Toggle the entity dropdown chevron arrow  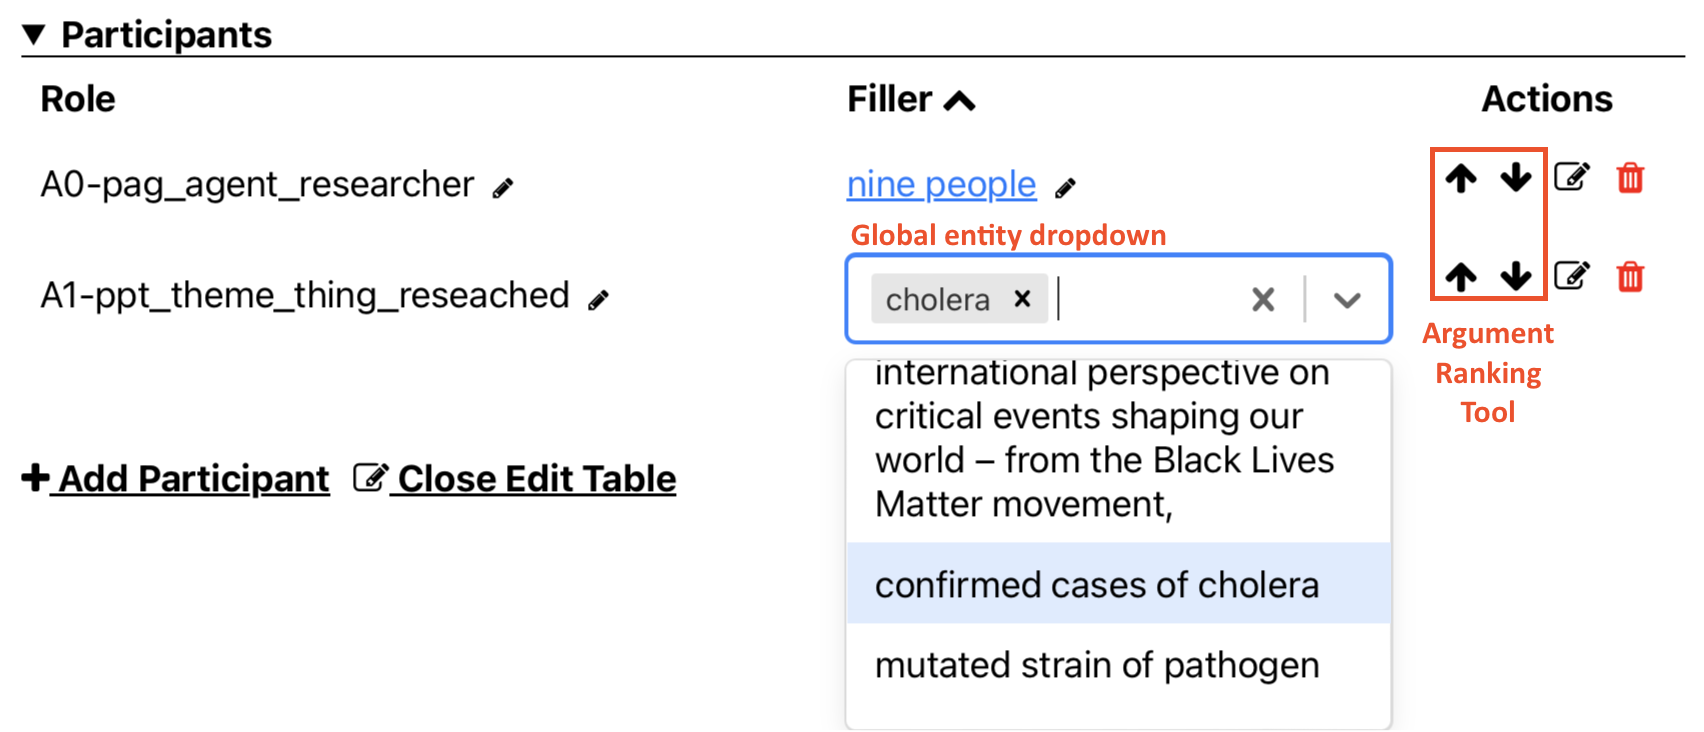click(x=1347, y=300)
